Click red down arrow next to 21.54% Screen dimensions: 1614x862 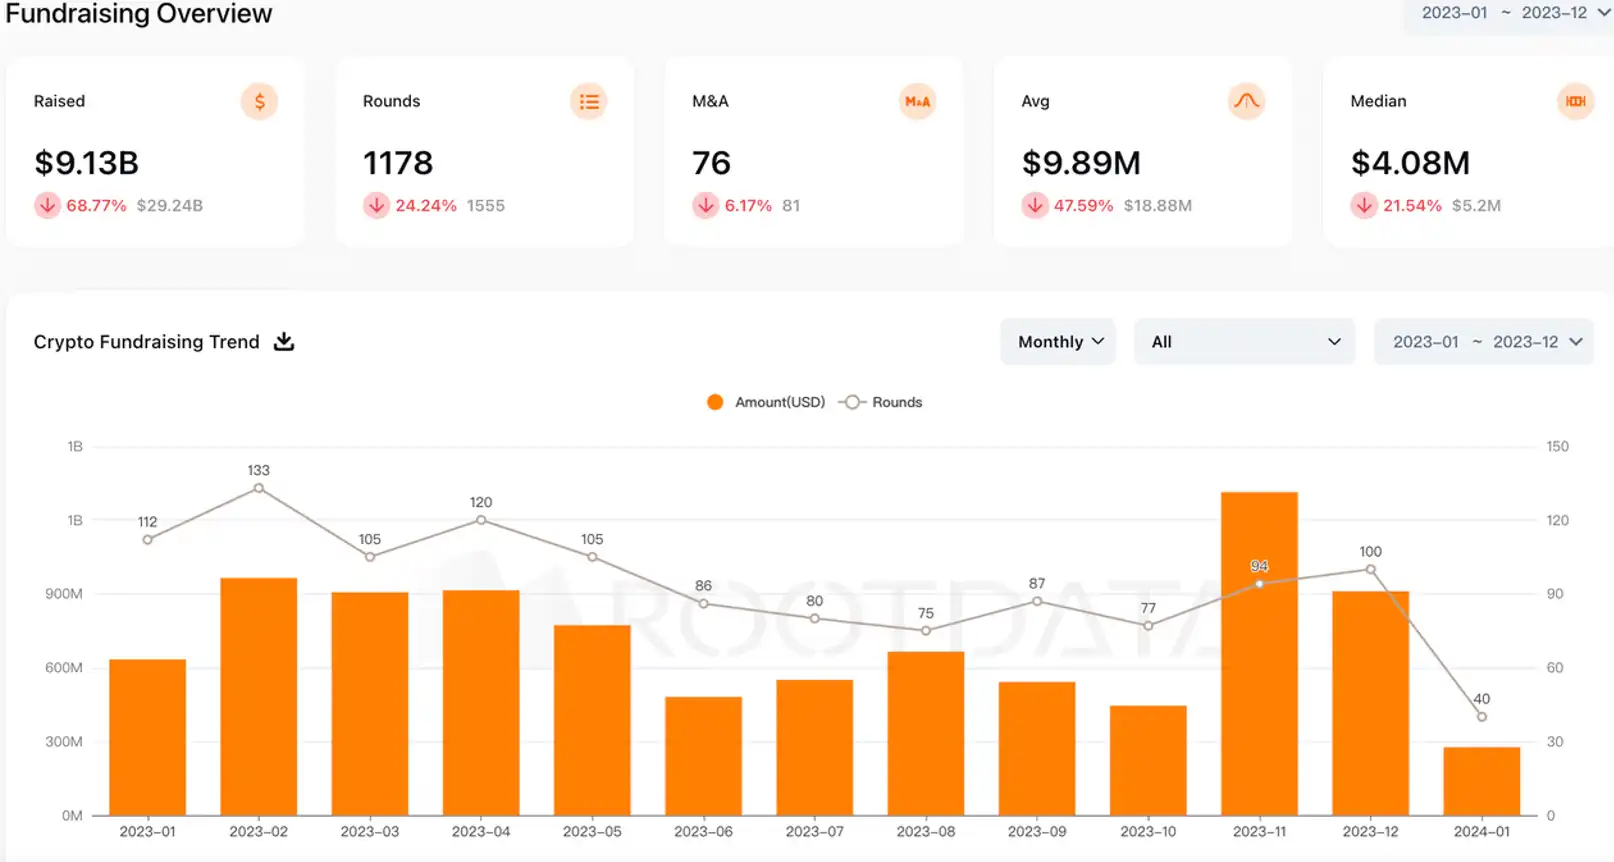click(x=1364, y=205)
